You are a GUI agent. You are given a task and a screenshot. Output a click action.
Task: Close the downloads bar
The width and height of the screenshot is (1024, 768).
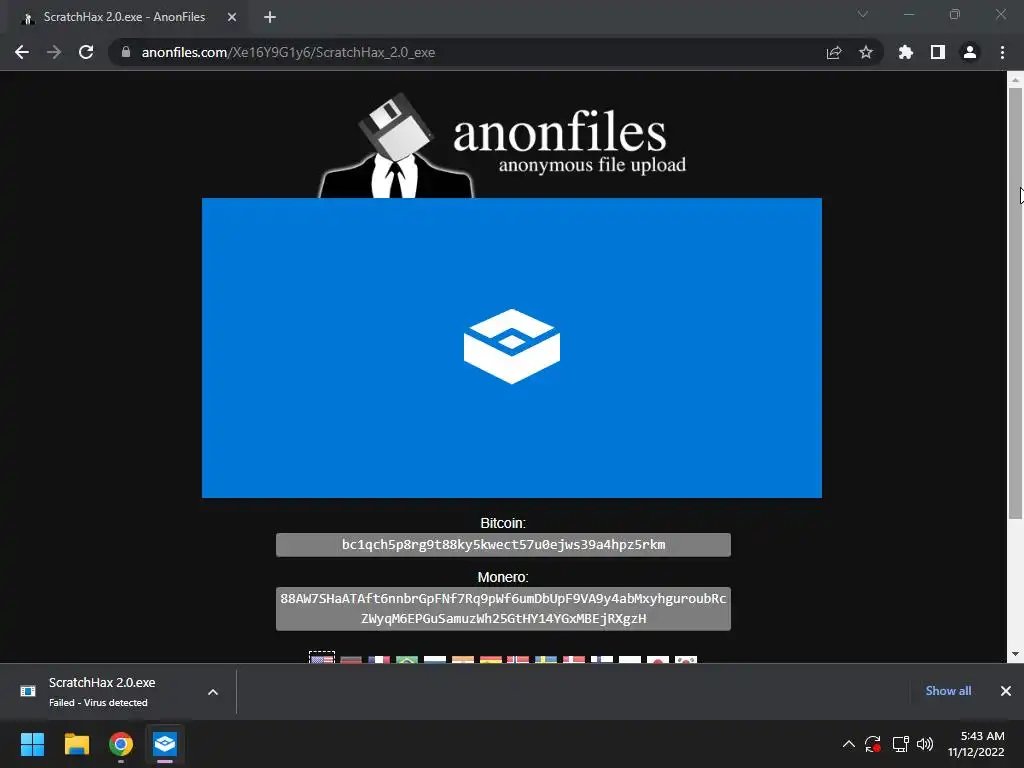pyautogui.click(x=1006, y=691)
